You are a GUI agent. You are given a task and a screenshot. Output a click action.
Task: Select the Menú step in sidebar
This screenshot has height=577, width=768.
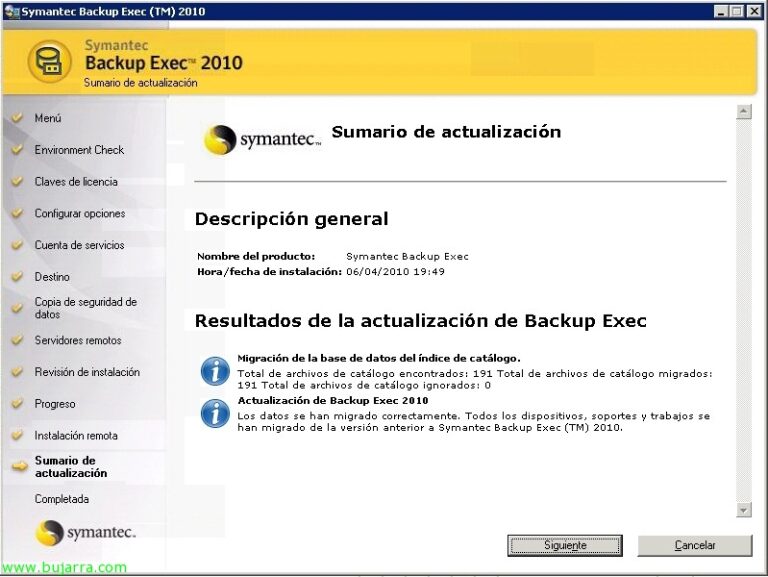tap(48, 118)
